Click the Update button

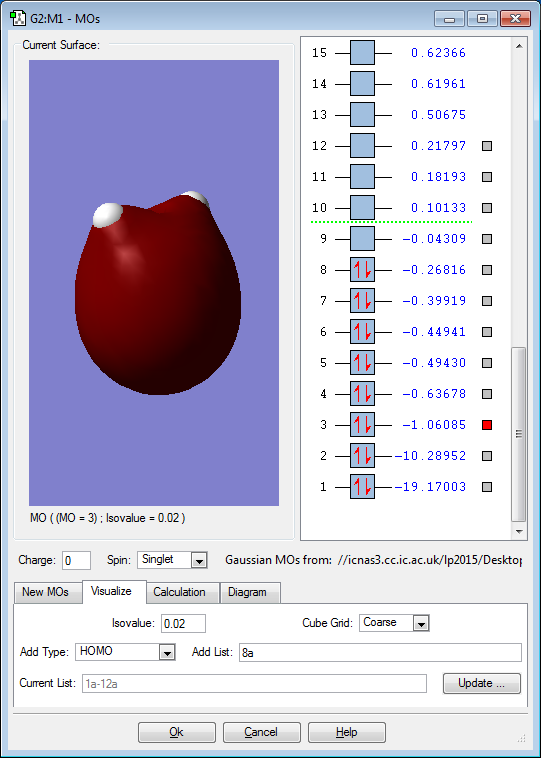(x=482, y=683)
